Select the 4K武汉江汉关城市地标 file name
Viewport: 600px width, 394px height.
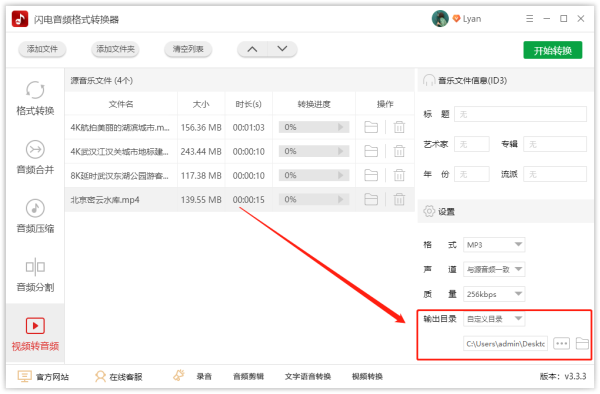(x=119, y=151)
